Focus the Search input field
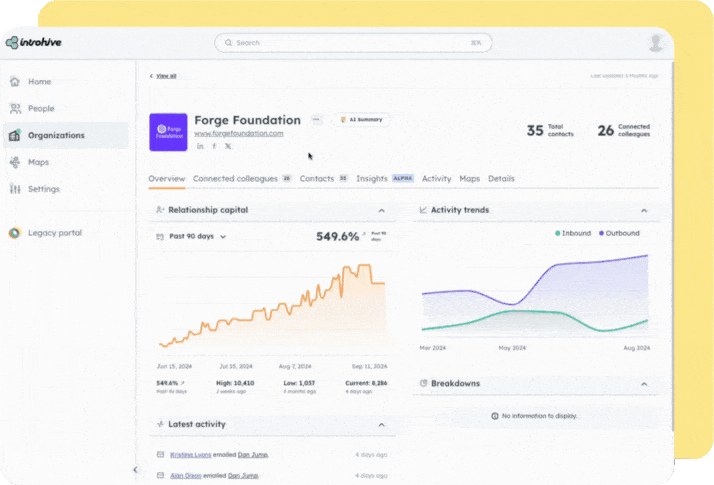This screenshot has height=485, width=714. pos(353,43)
